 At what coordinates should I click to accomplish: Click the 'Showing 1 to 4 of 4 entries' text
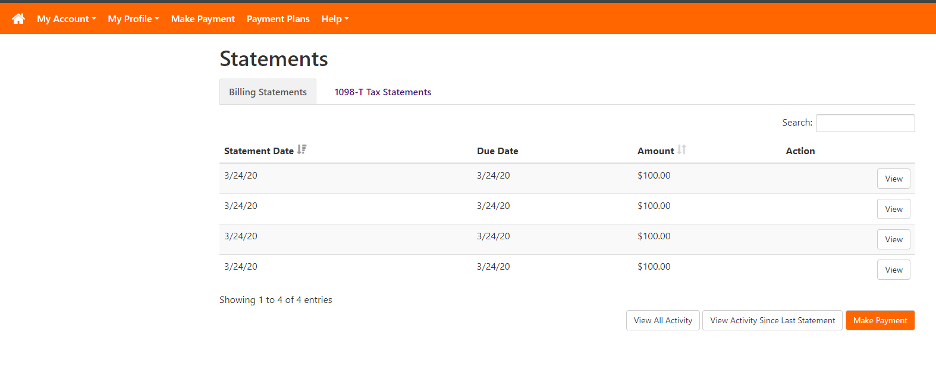[276, 300]
